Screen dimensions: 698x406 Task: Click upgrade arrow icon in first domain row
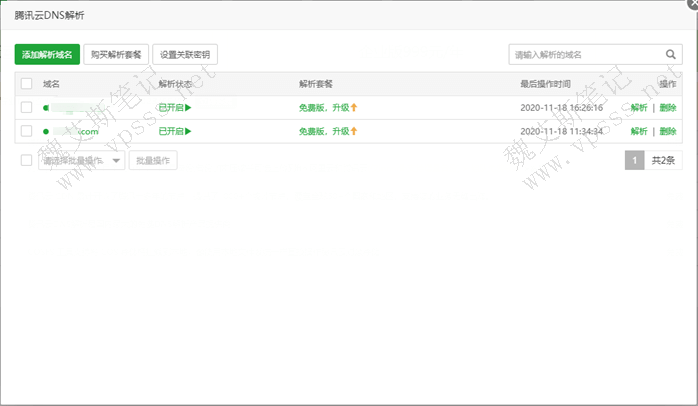click(x=354, y=107)
